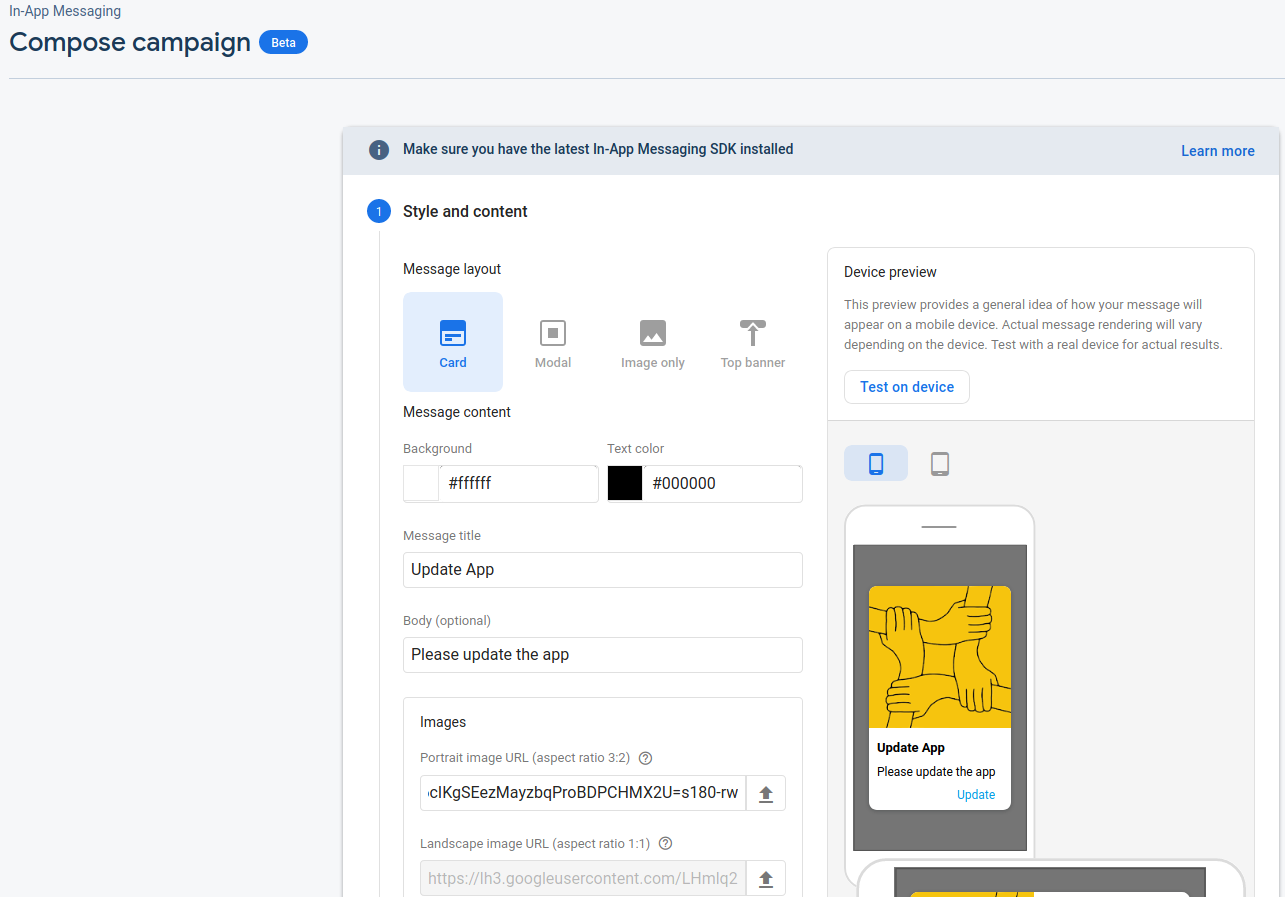Click the 'Message content' label
1285x897 pixels.
click(457, 412)
